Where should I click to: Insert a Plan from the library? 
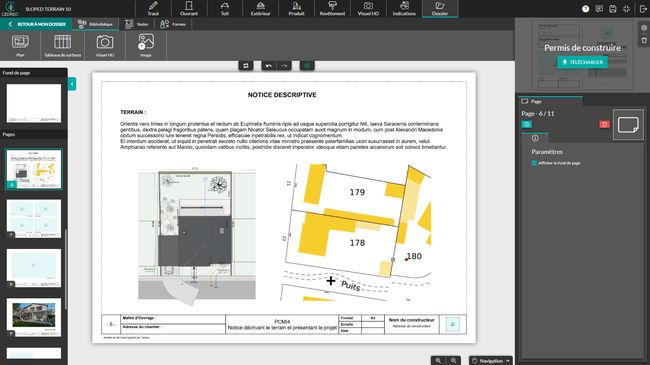20,46
